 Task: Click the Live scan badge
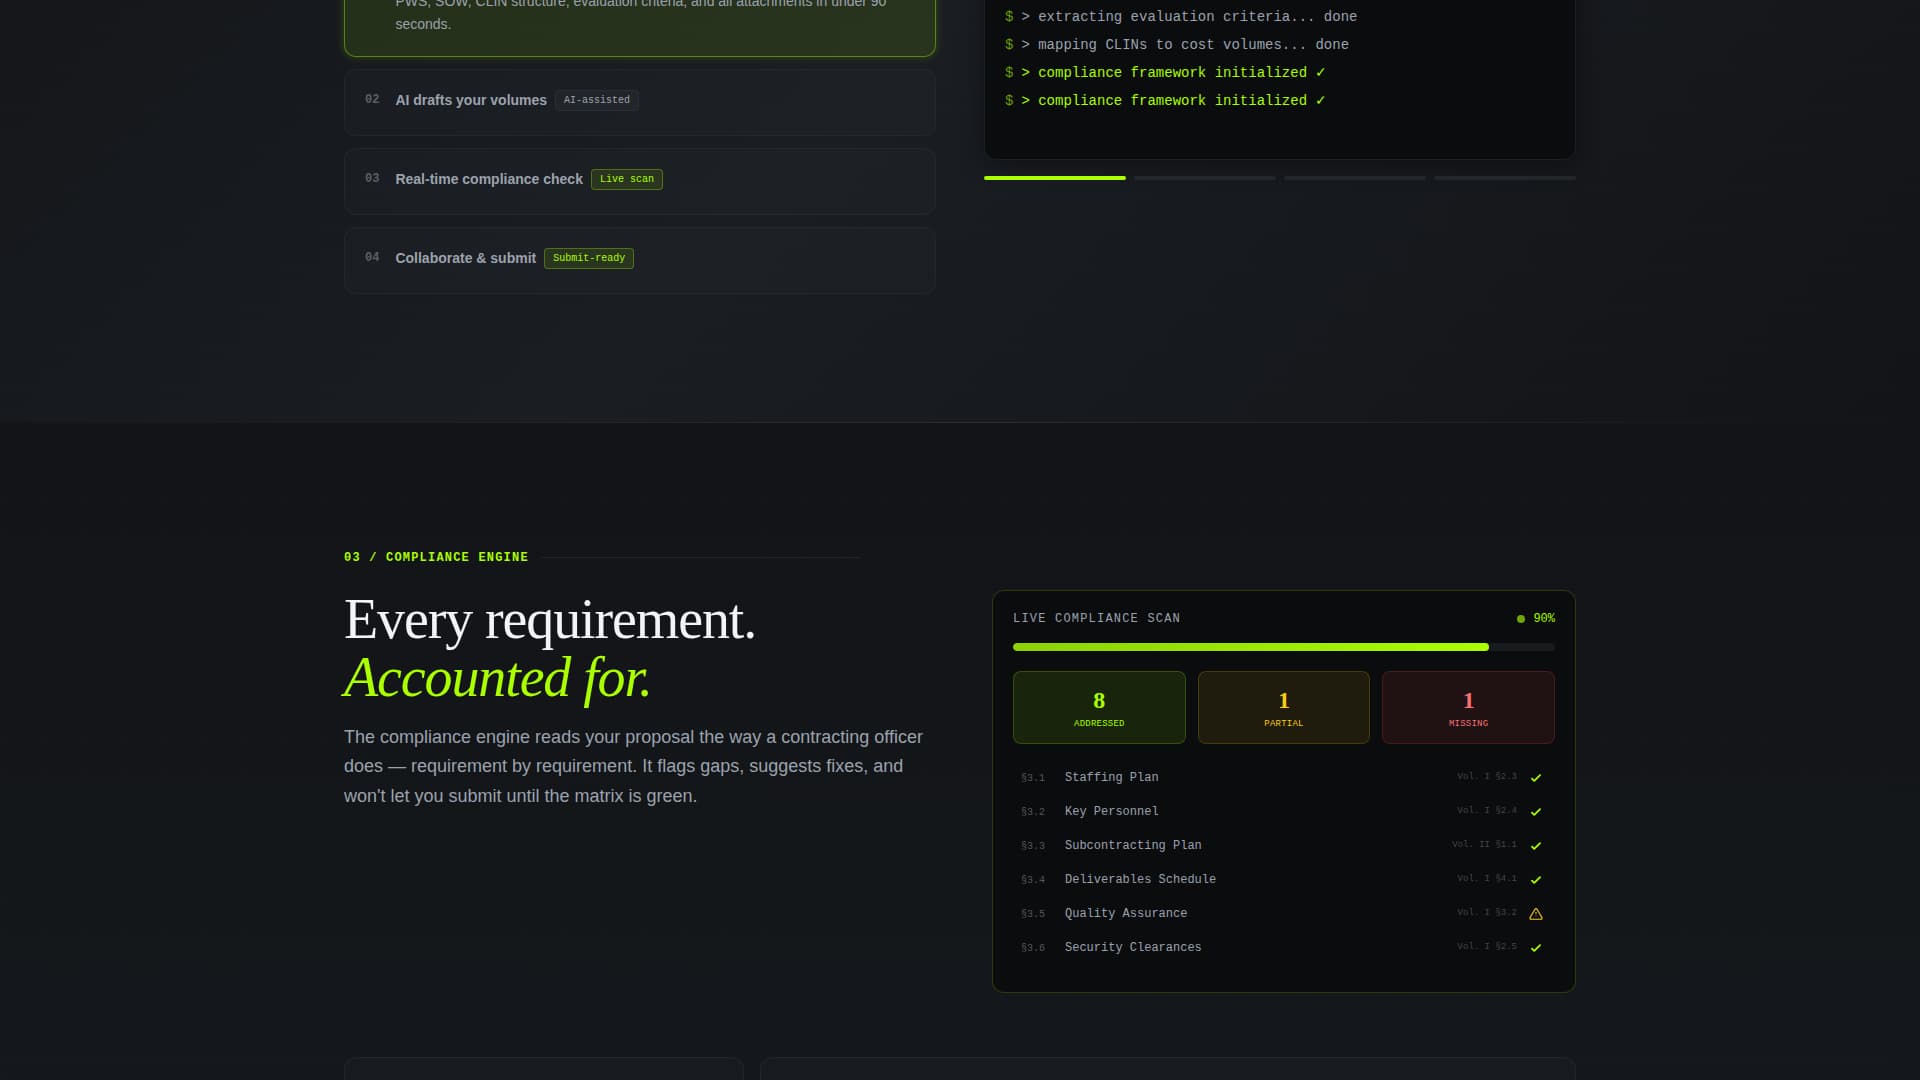pyautogui.click(x=626, y=179)
